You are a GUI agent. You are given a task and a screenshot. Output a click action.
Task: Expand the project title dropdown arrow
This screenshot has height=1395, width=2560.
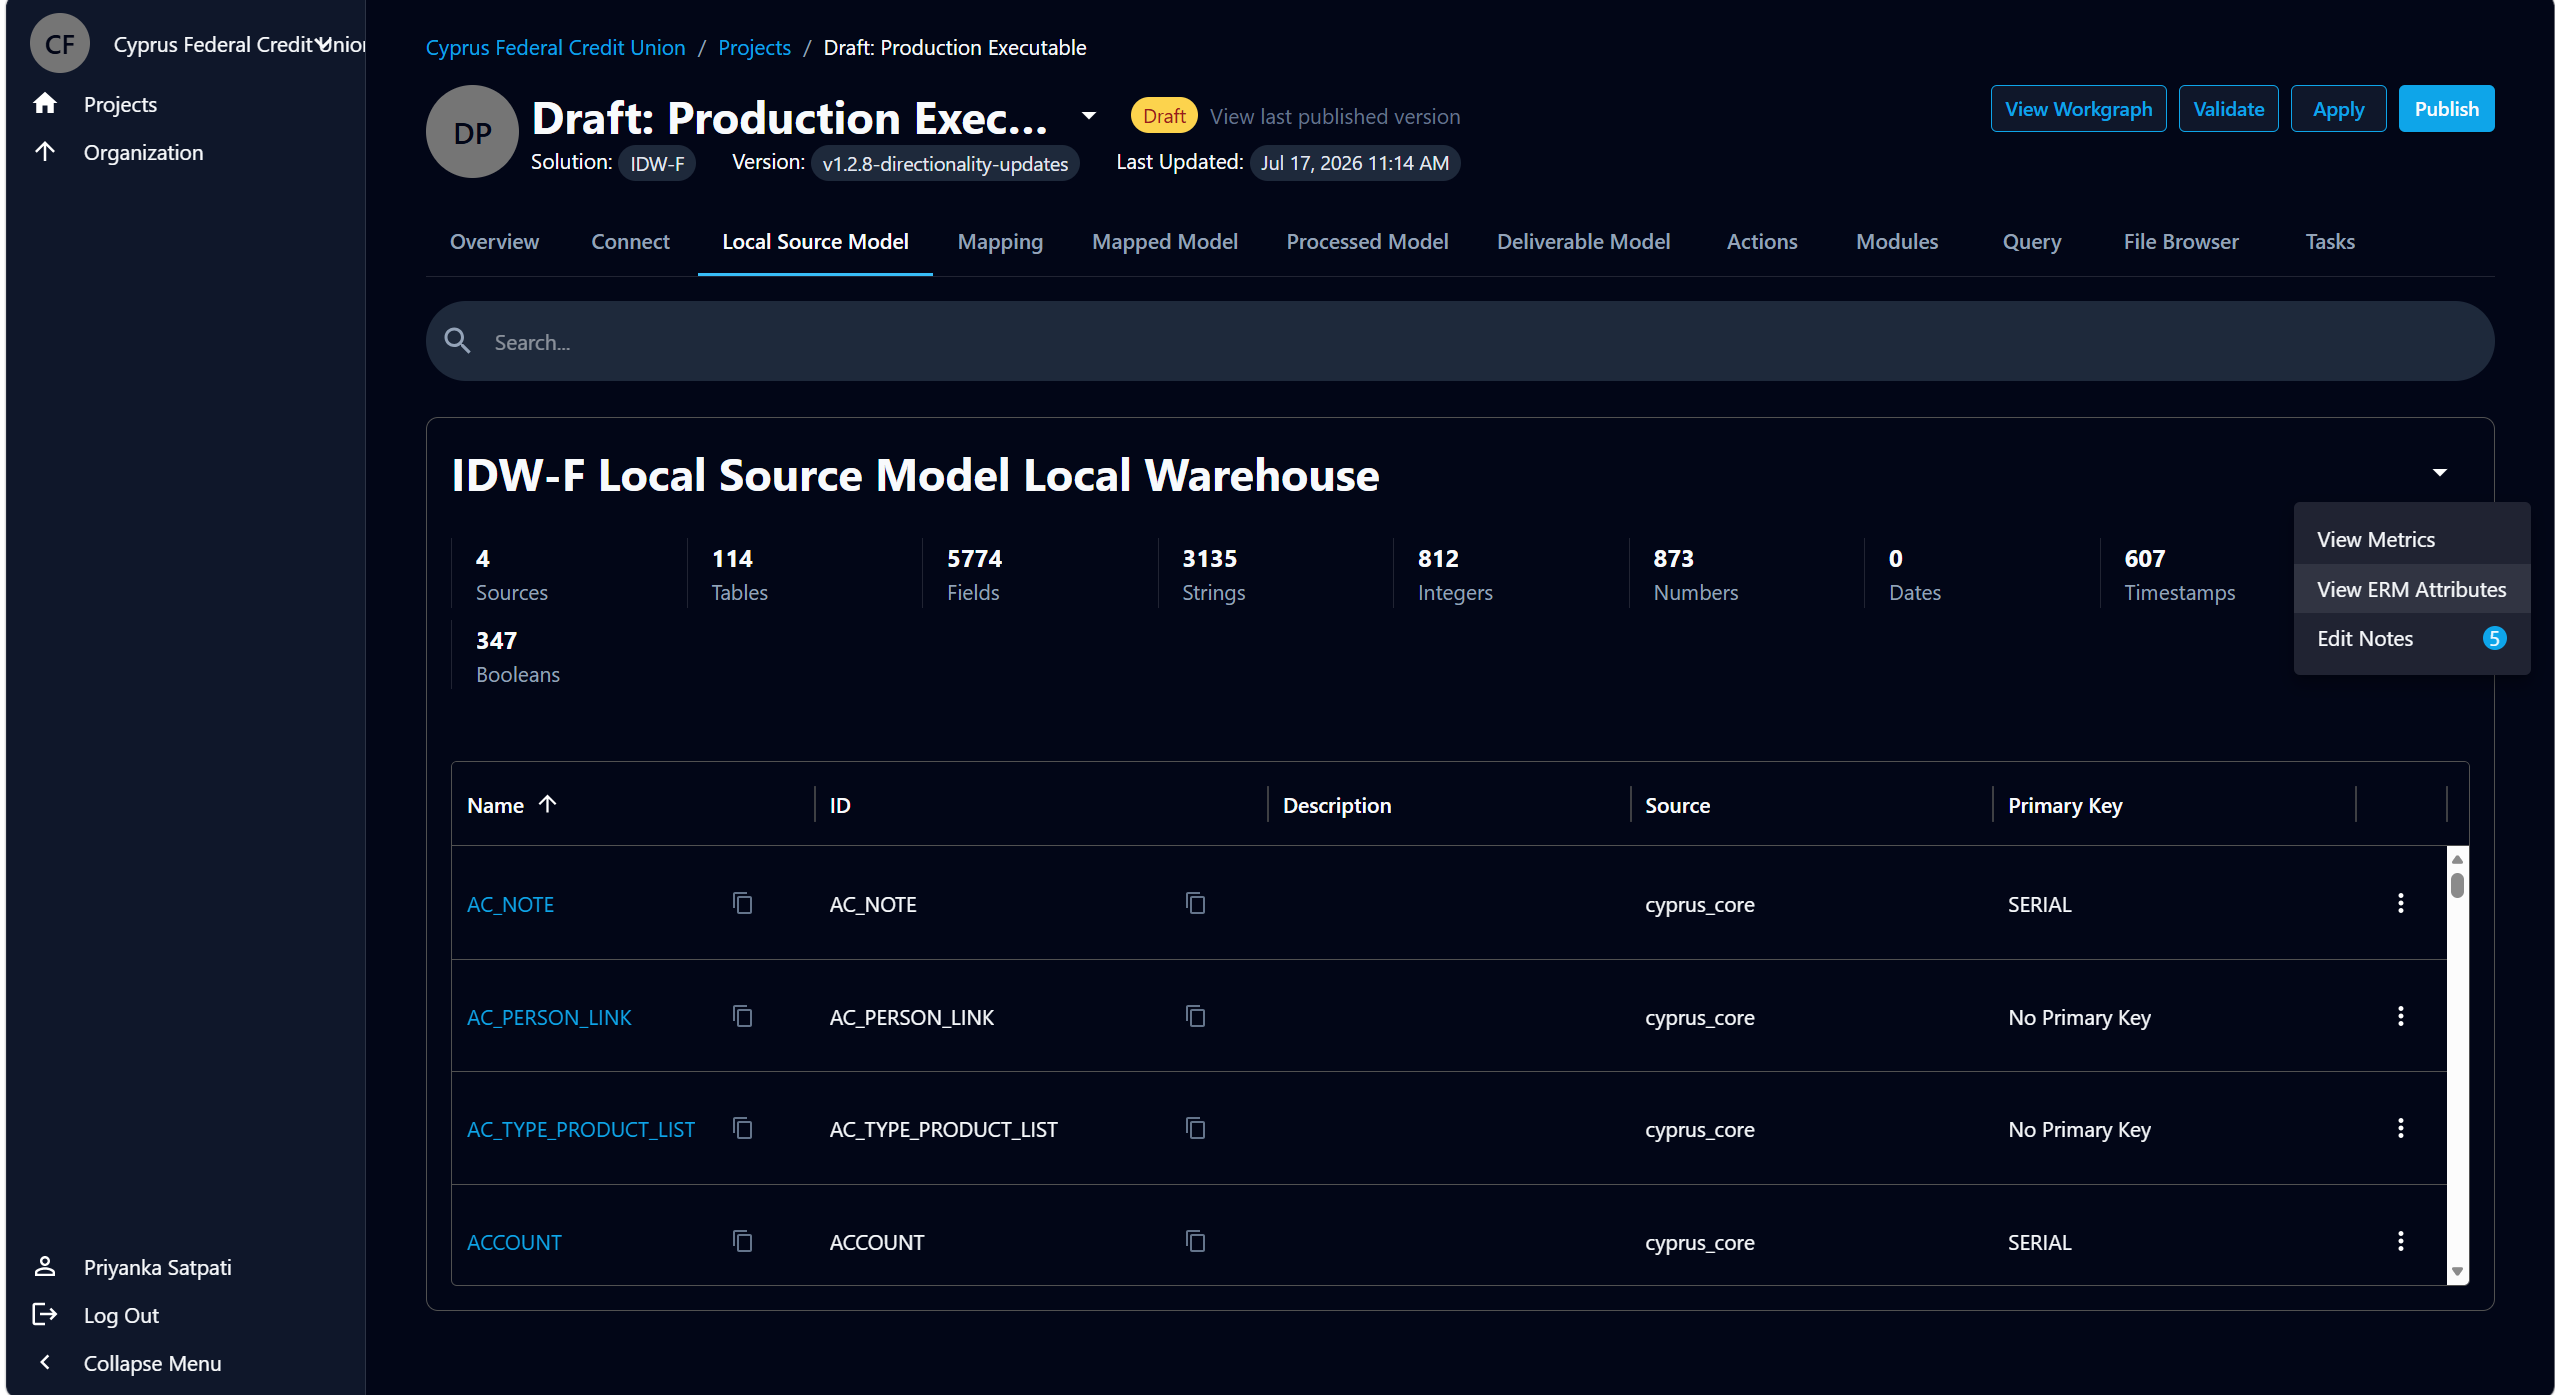point(1089,116)
